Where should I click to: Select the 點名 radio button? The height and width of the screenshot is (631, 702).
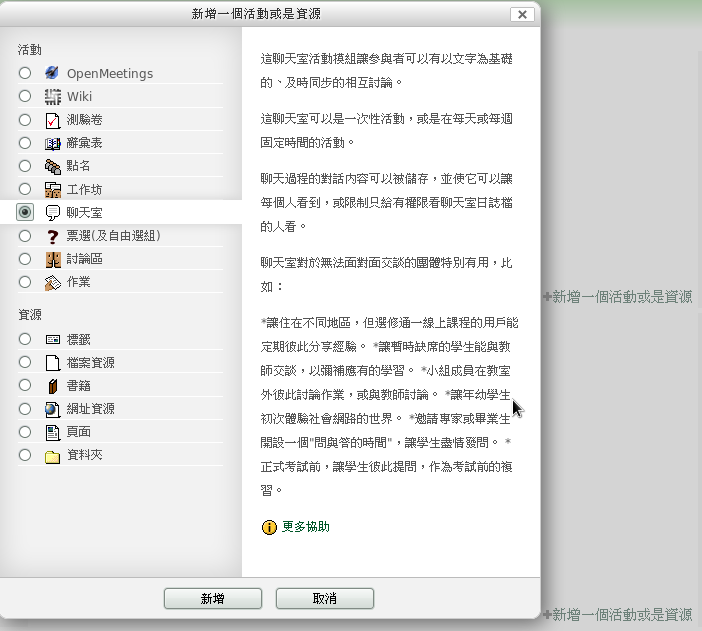point(25,166)
